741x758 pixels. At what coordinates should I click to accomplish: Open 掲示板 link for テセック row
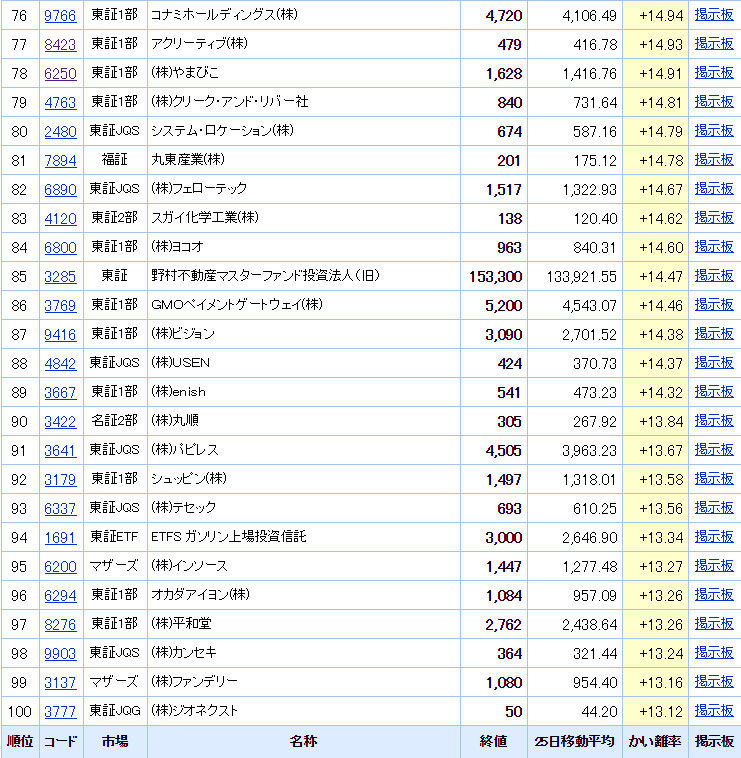tap(714, 508)
